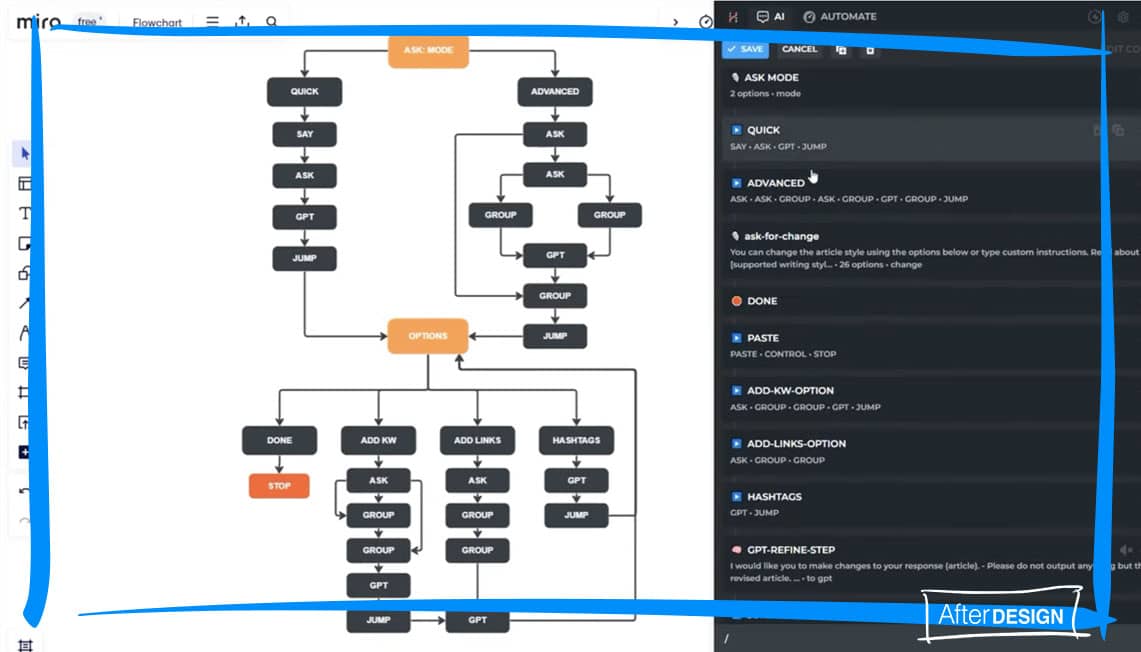Click the timer icon in Miro's top bar
The height and width of the screenshot is (652, 1141).
[x=706, y=21]
